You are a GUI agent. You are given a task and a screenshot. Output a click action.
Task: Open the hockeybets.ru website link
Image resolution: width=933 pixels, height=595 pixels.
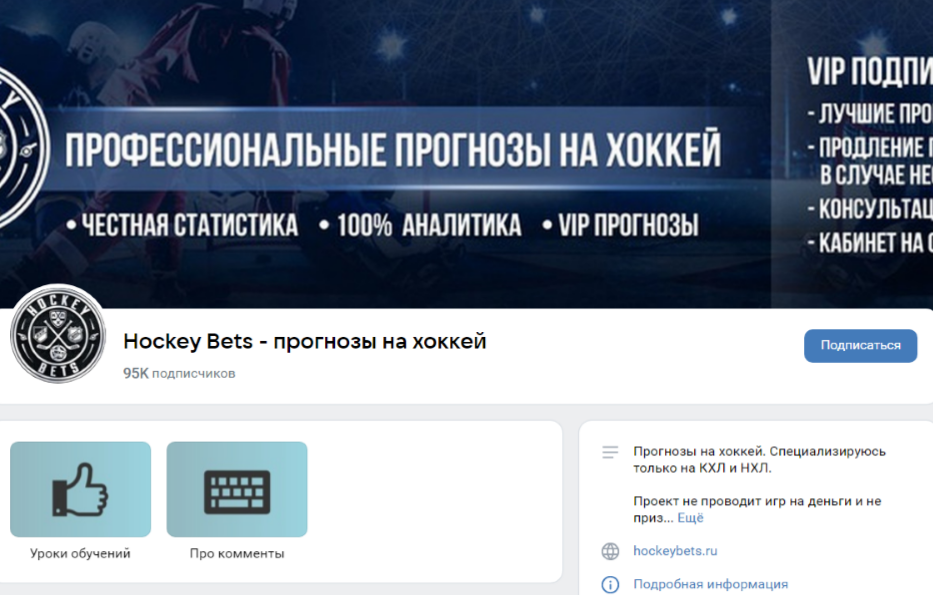(676, 550)
